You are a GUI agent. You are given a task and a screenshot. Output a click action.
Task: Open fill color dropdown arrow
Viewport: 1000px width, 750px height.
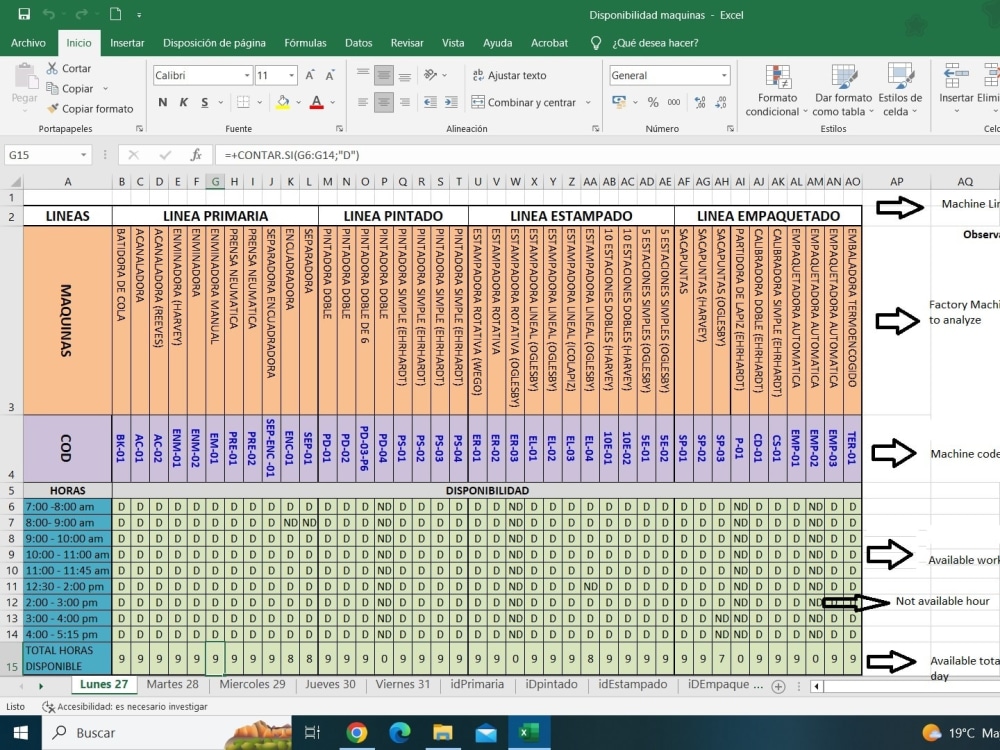[x=298, y=102]
